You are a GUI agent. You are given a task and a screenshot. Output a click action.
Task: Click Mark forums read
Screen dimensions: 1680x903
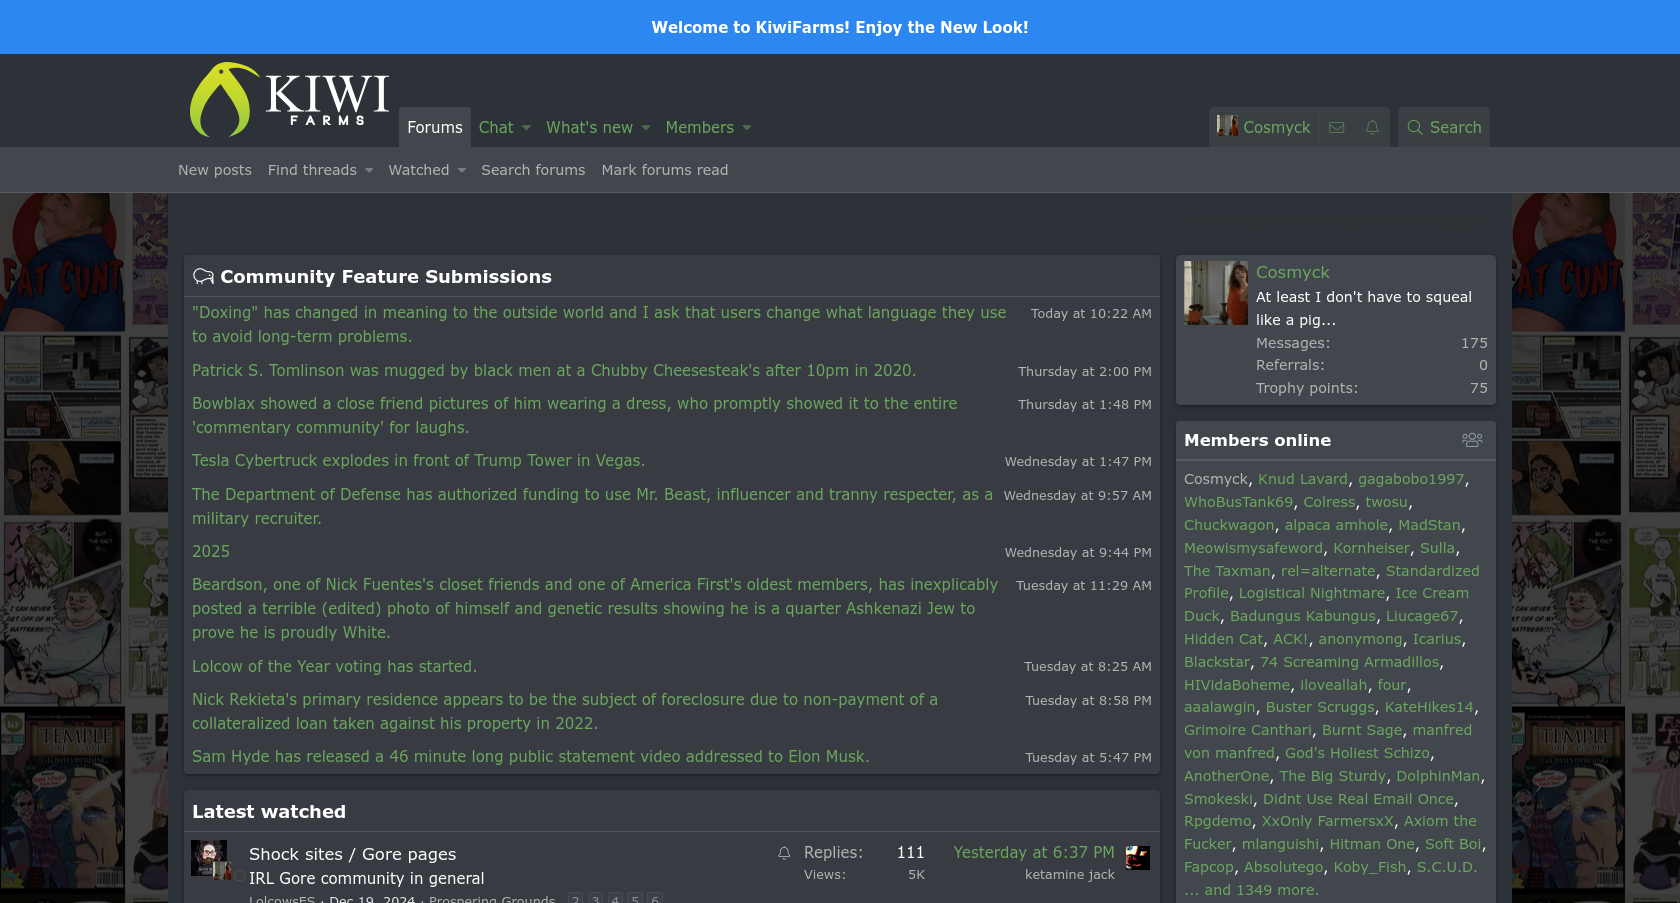(665, 170)
